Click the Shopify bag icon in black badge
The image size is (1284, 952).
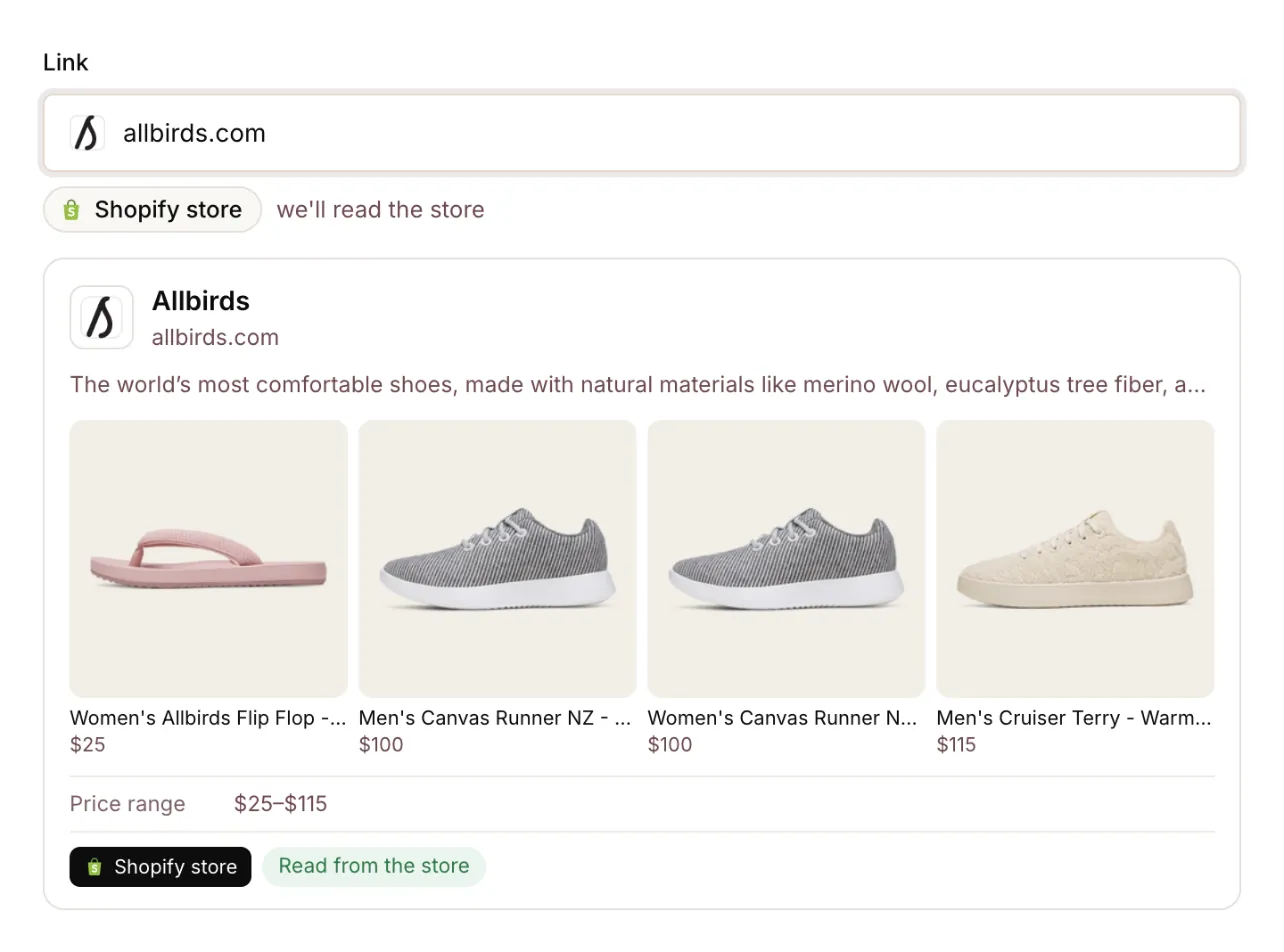pos(94,867)
